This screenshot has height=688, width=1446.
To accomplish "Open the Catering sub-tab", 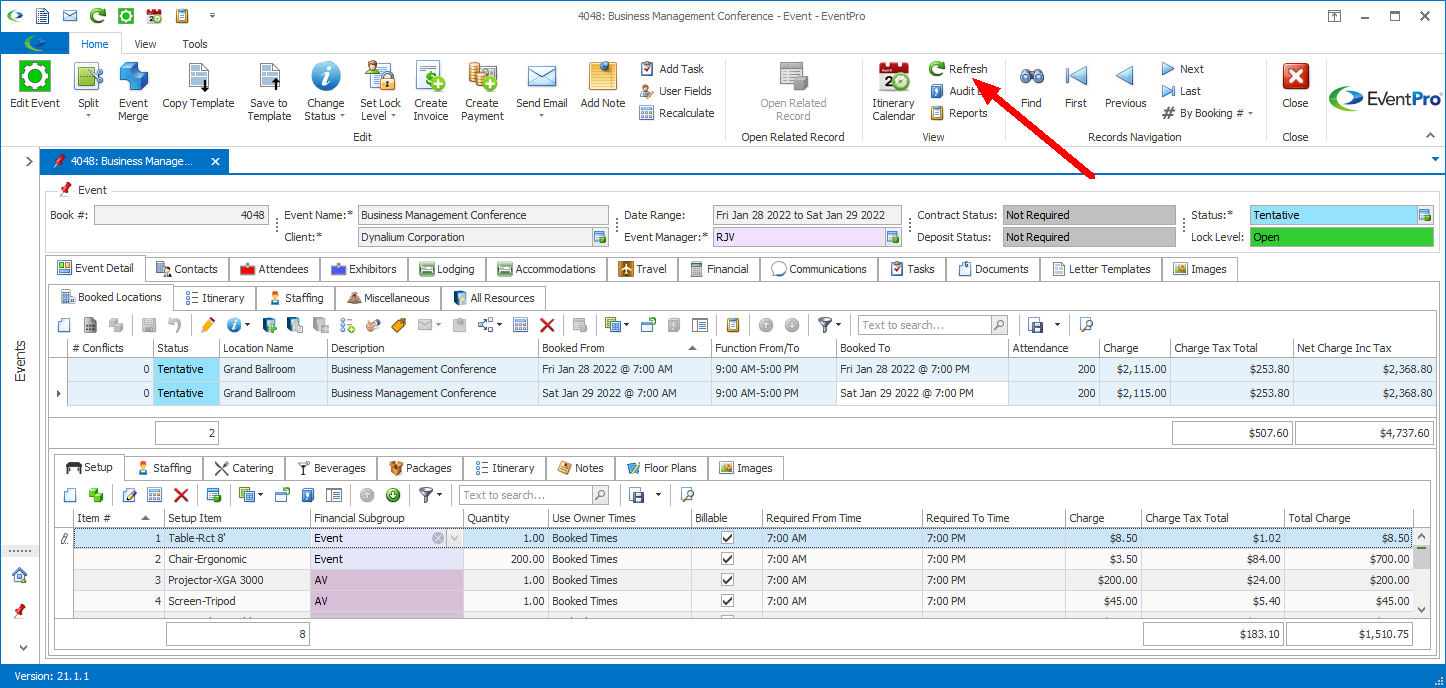I will [244, 468].
